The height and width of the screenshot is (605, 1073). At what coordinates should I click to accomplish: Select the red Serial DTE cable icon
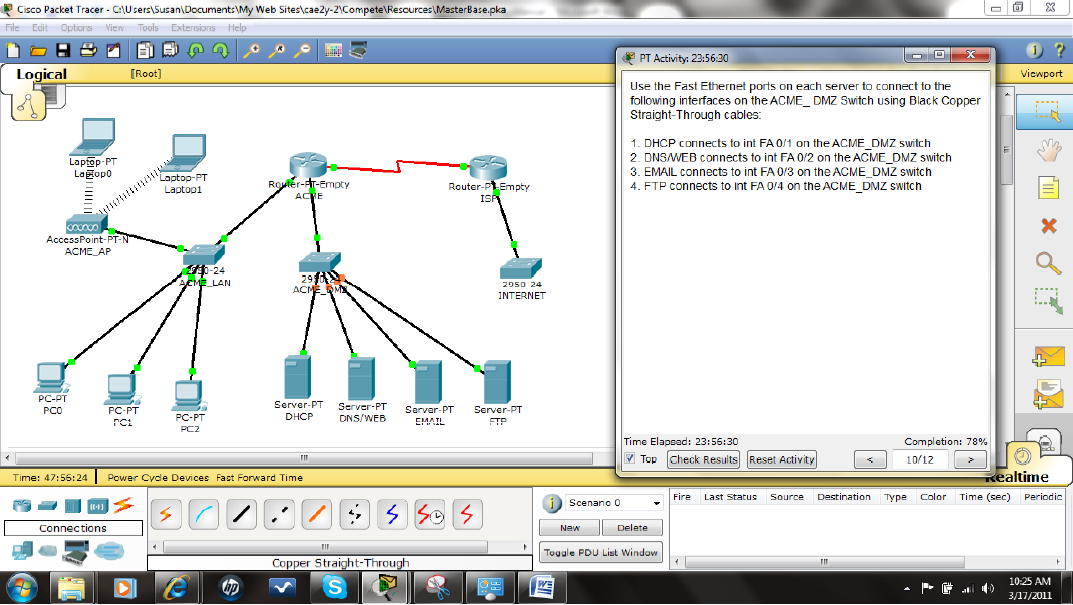[x=467, y=515]
